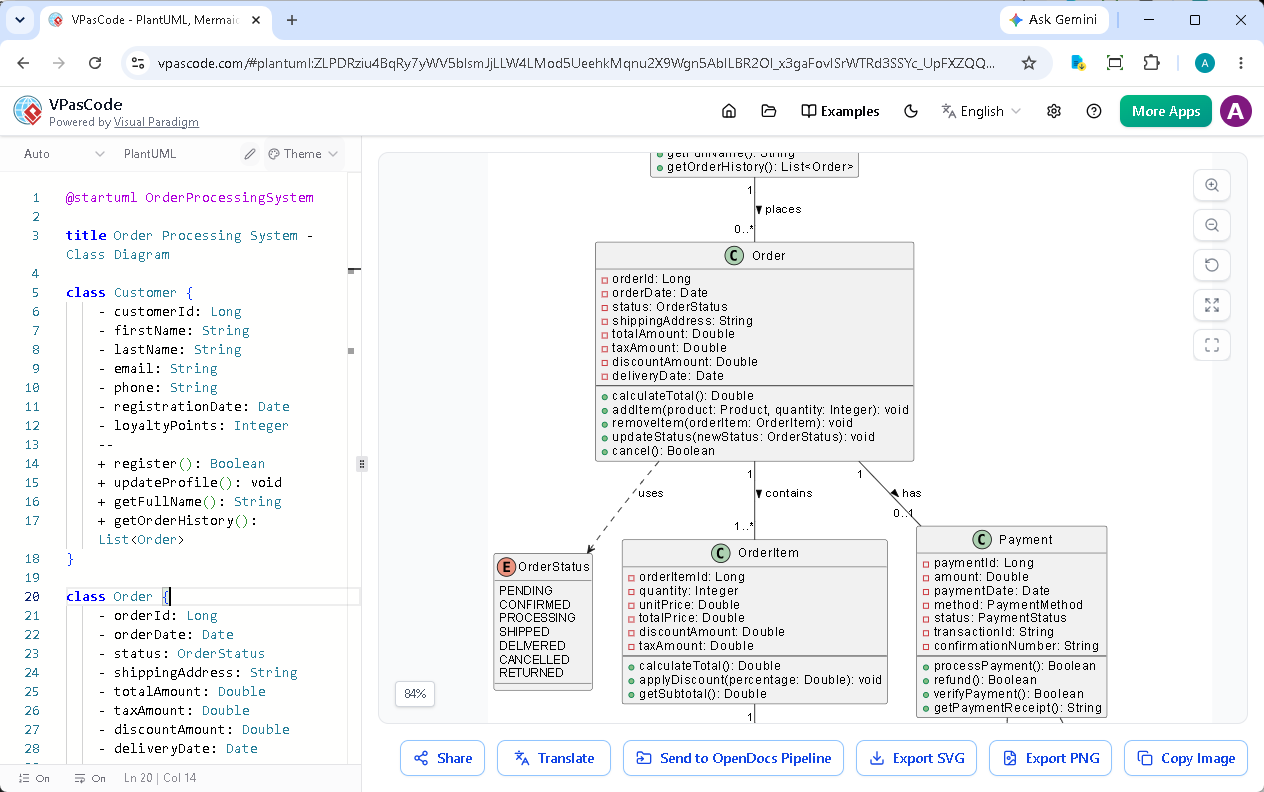Open the Auto mode dropdown
The width and height of the screenshot is (1264, 792).
tap(64, 154)
